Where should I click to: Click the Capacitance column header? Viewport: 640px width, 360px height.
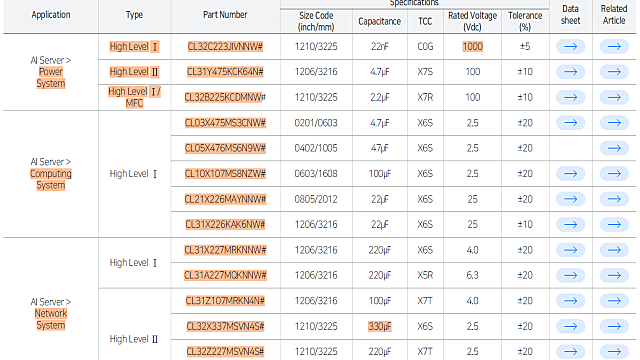[380, 21]
